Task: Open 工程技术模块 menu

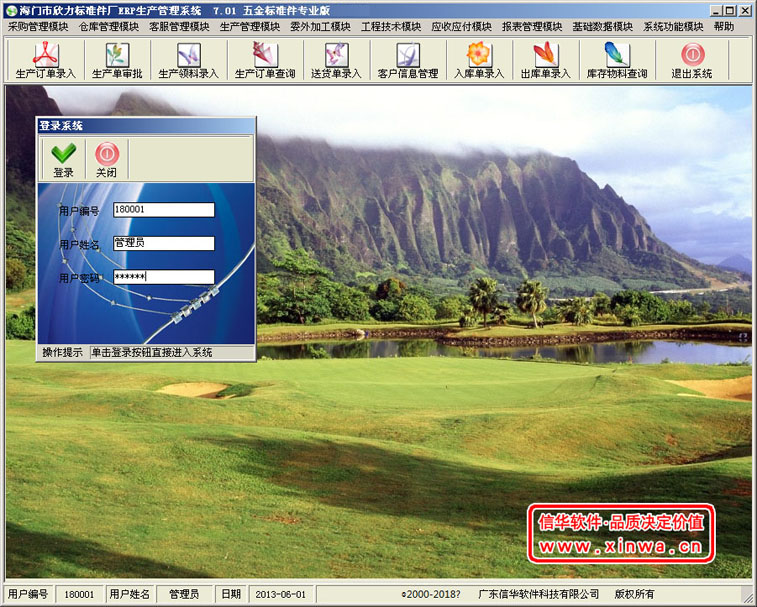Action: click(391, 27)
